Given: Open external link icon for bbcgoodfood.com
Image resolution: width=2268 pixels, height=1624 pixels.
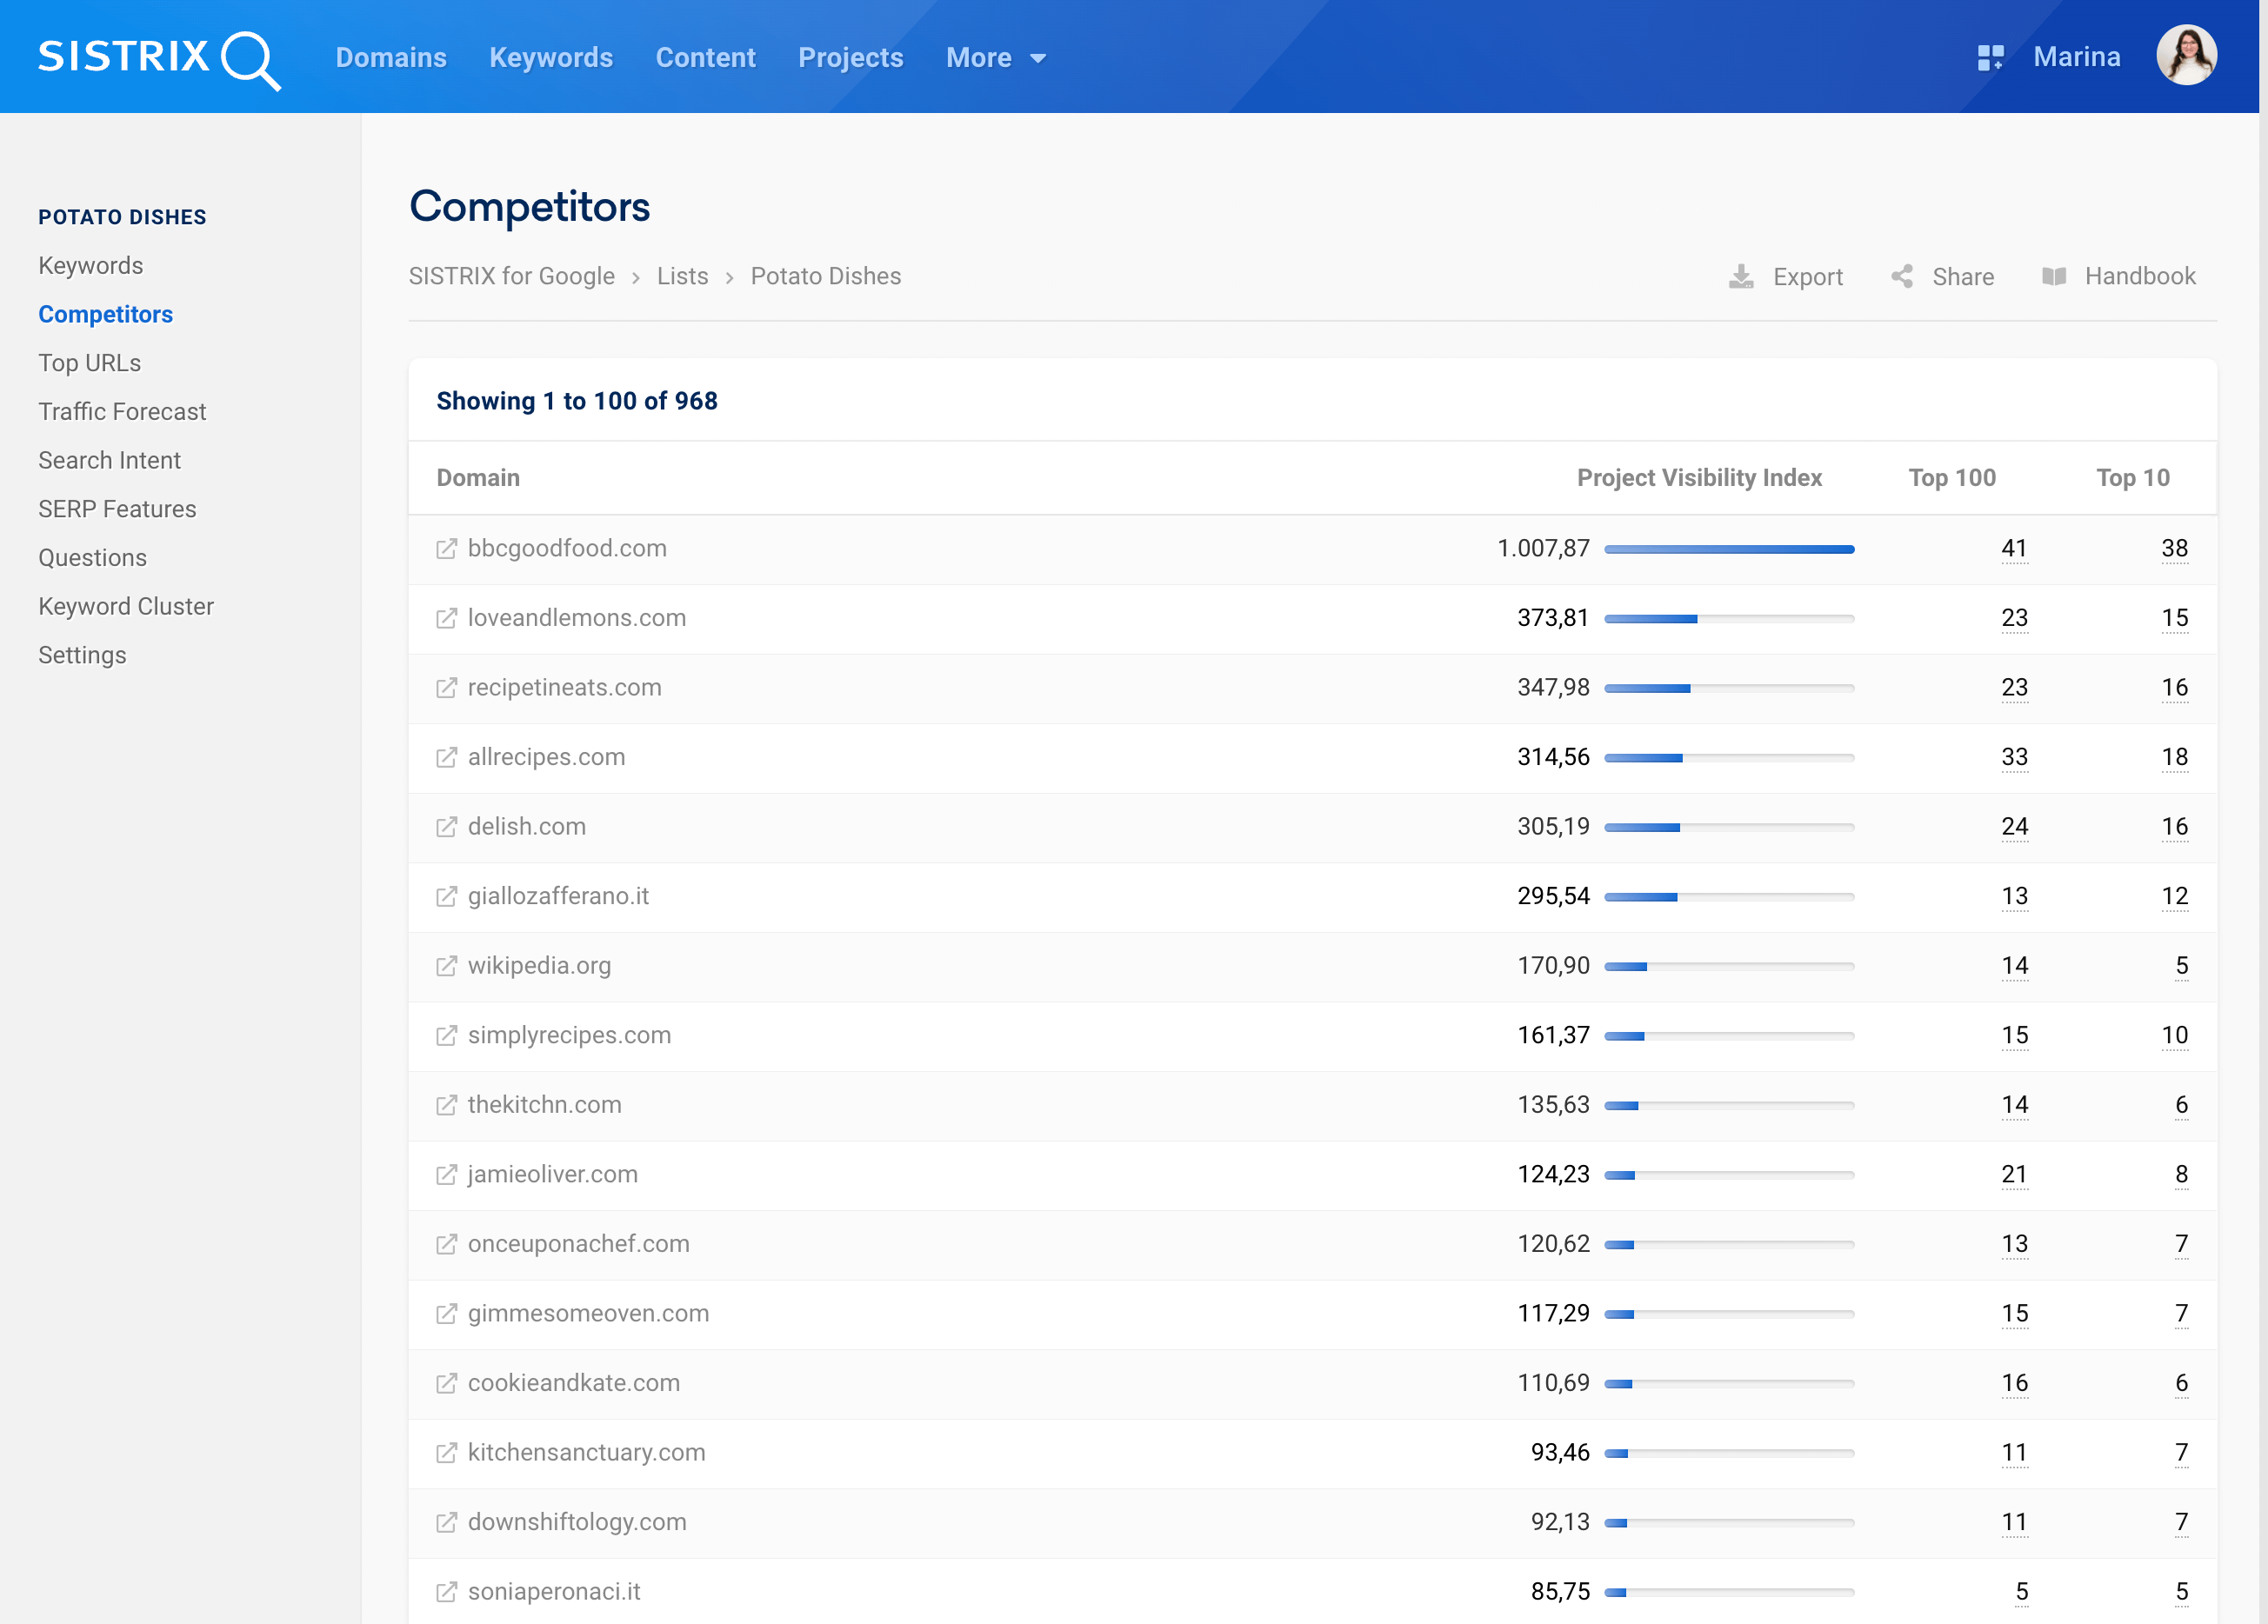Looking at the screenshot, I should click(x=446, y=549).
